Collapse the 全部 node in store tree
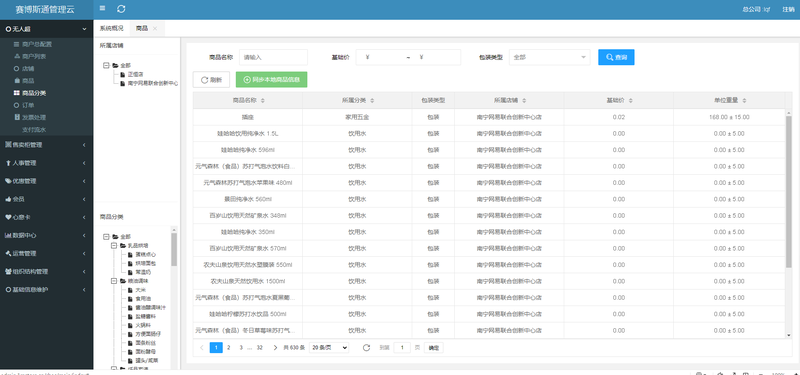This screenshot has width=800, height=375. (106, 65)
